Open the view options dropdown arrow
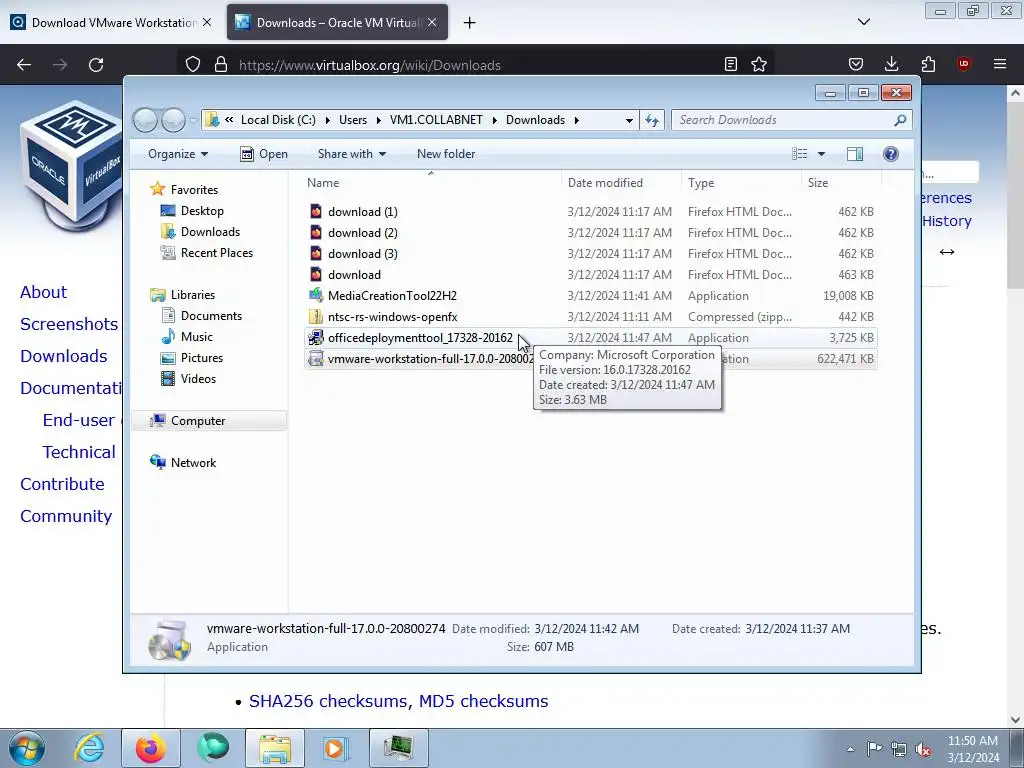 822,154
